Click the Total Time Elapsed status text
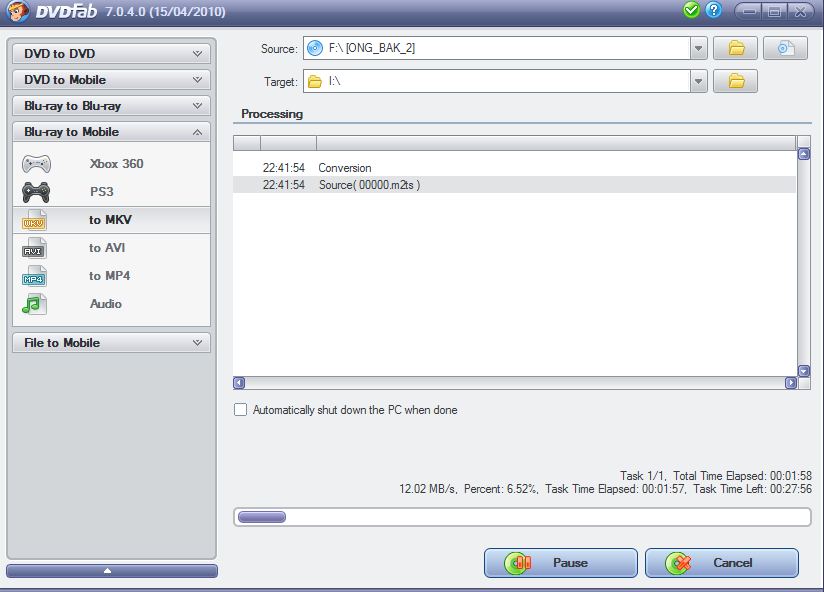Screen dimensions: 824x592 (743, 476)
